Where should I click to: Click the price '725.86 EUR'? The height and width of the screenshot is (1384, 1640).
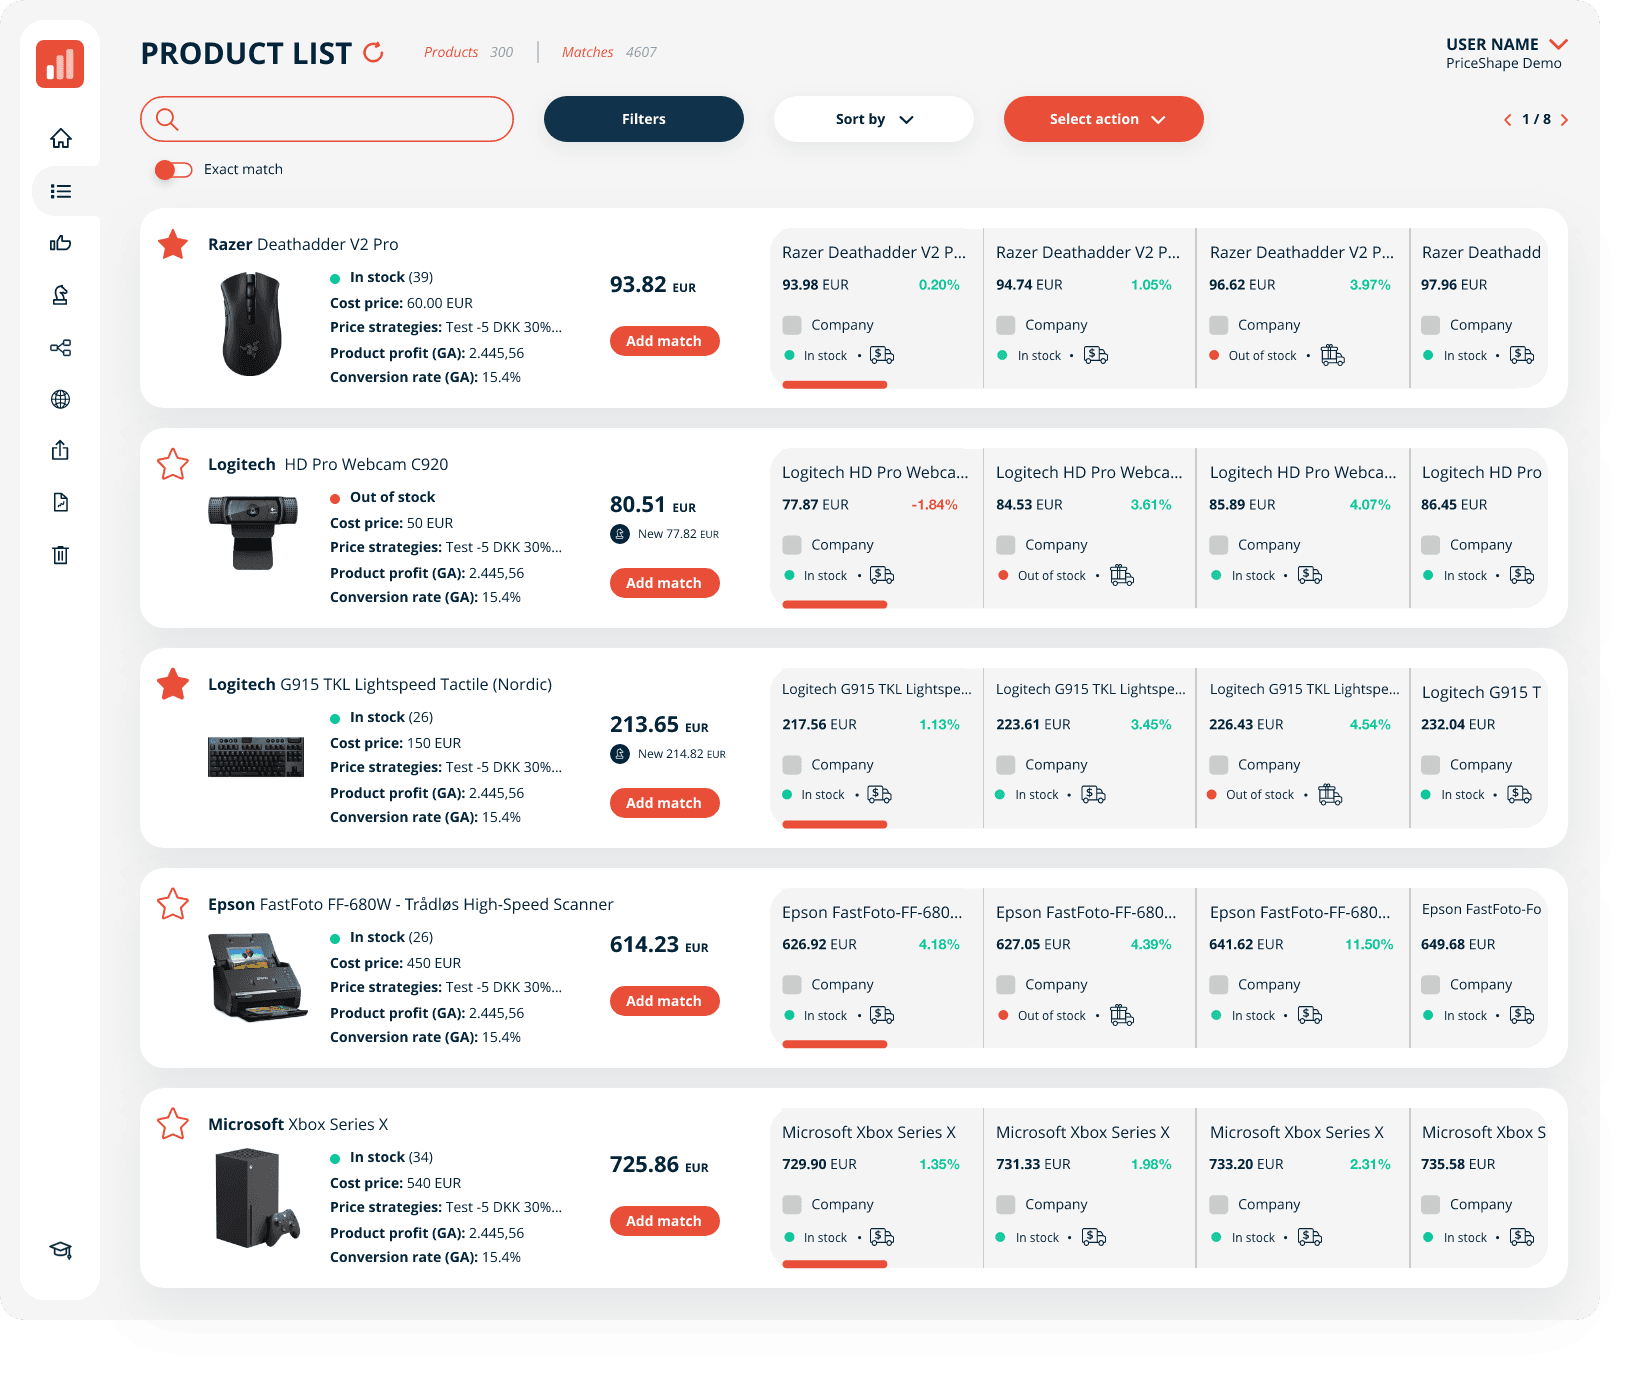[659, 1165]
